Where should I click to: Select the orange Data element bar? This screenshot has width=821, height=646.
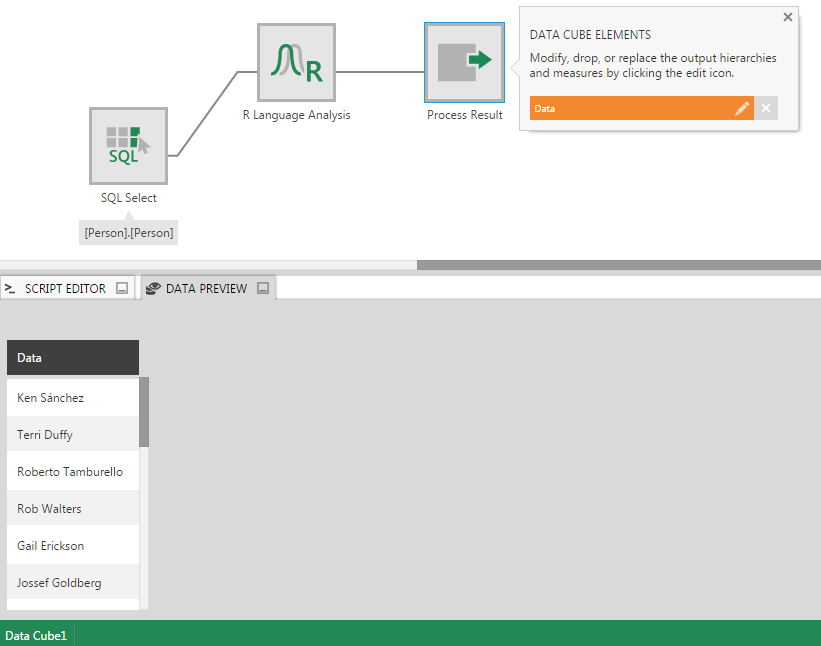click(x=630, y=108)
